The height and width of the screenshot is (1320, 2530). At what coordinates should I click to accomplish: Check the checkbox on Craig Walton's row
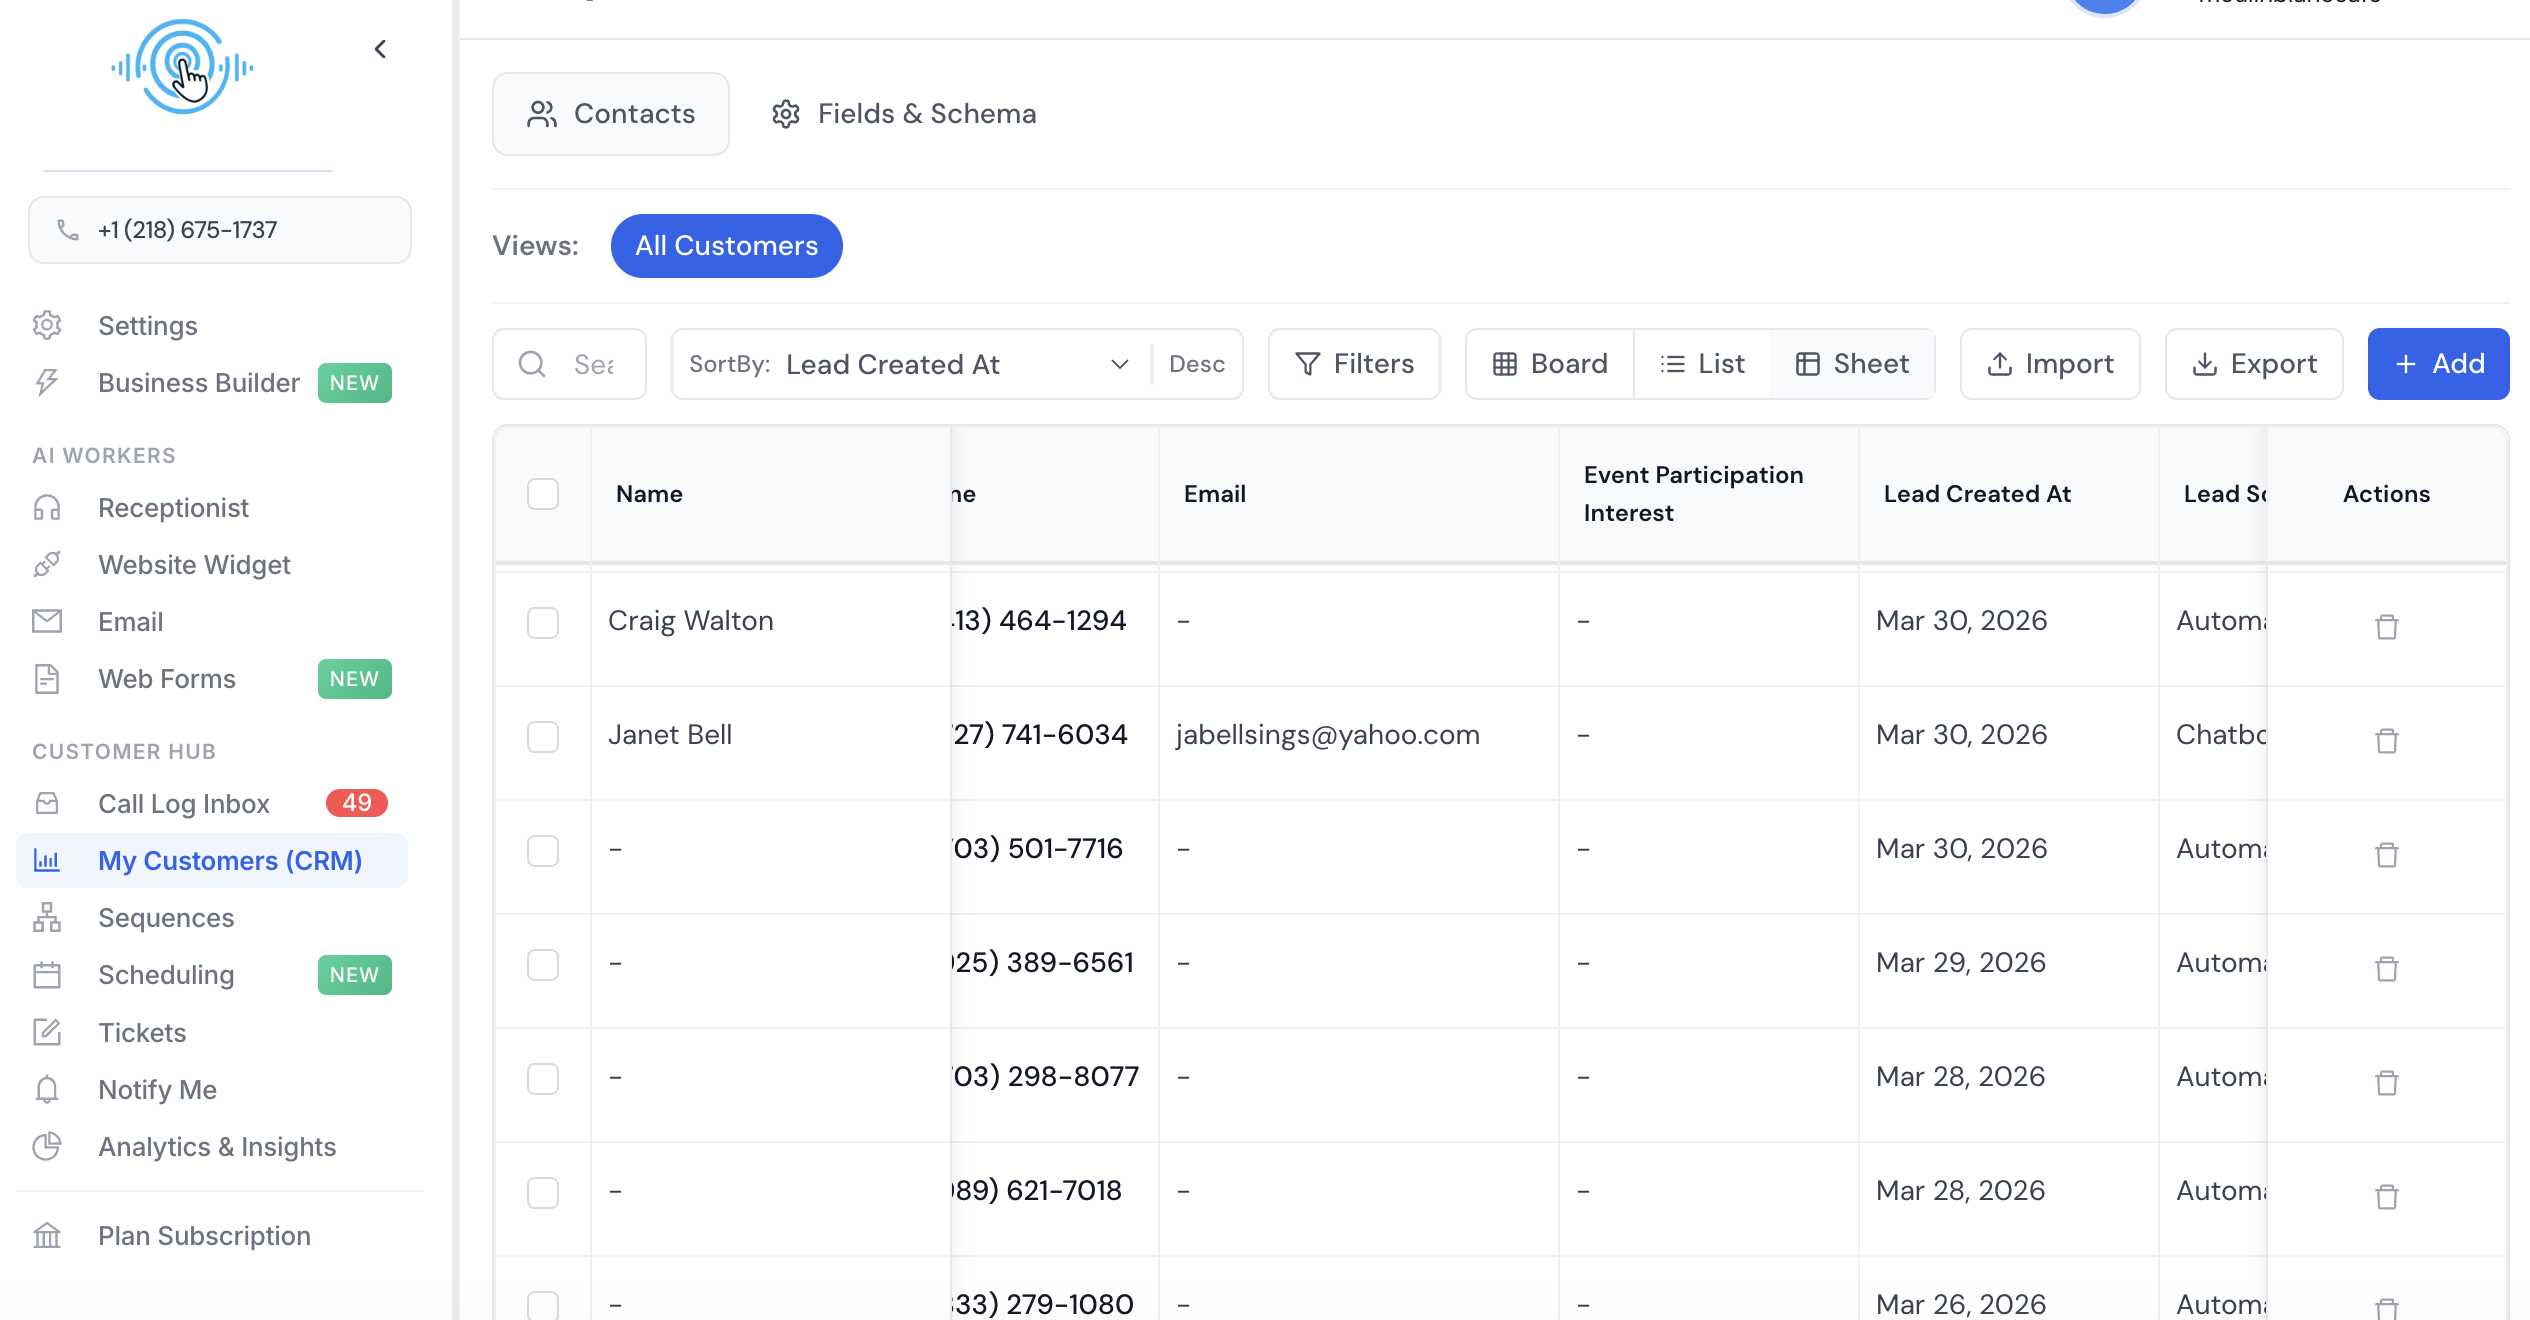[x=543, y=623]
